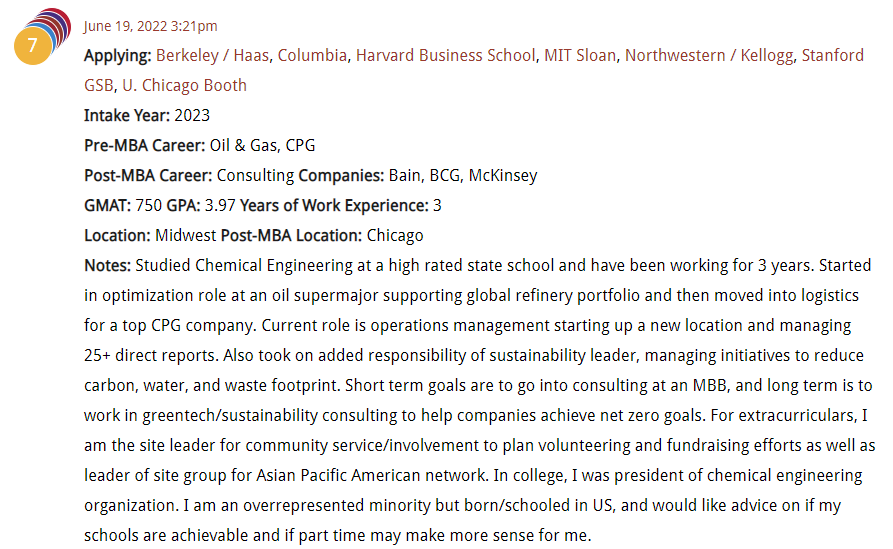Click the GSB link text
Screen dimensions: 893x549
(99, 85)
